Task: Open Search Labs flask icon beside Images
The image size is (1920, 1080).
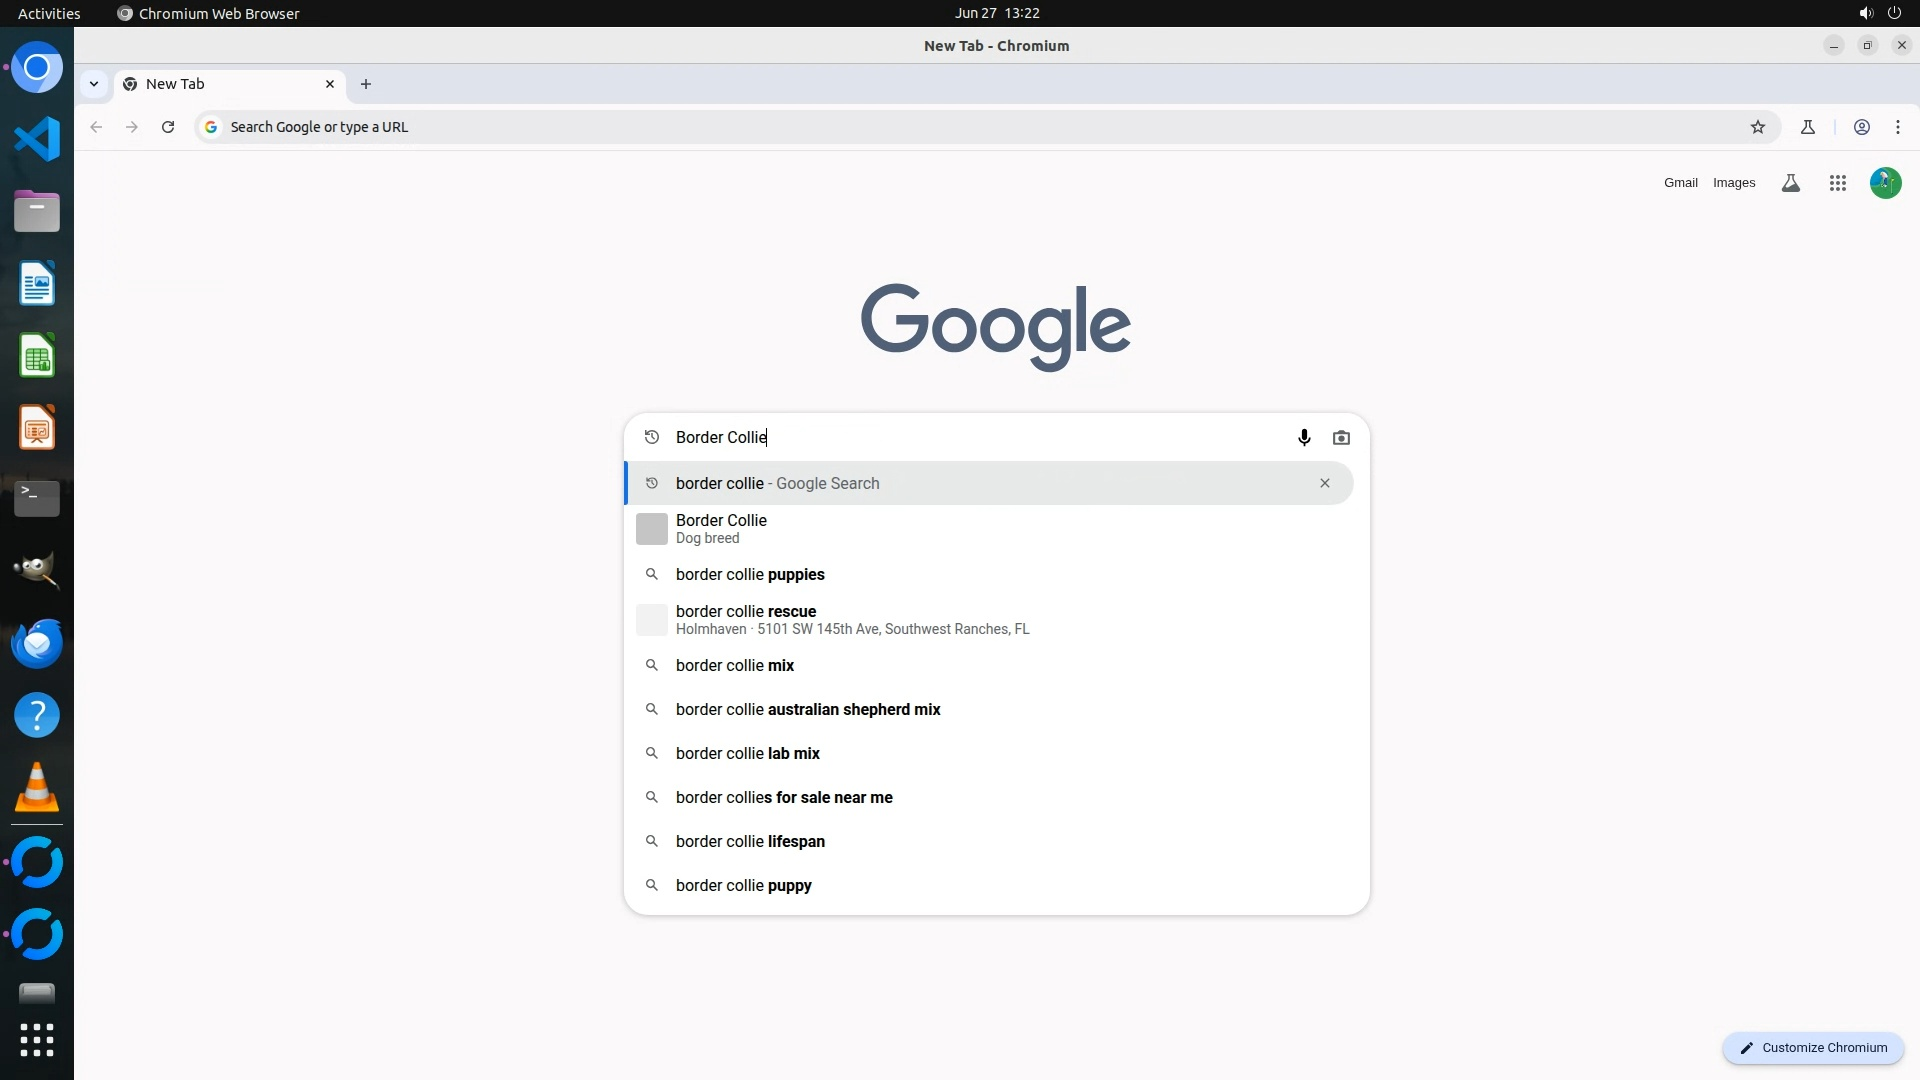Action: pos(1791,183)
